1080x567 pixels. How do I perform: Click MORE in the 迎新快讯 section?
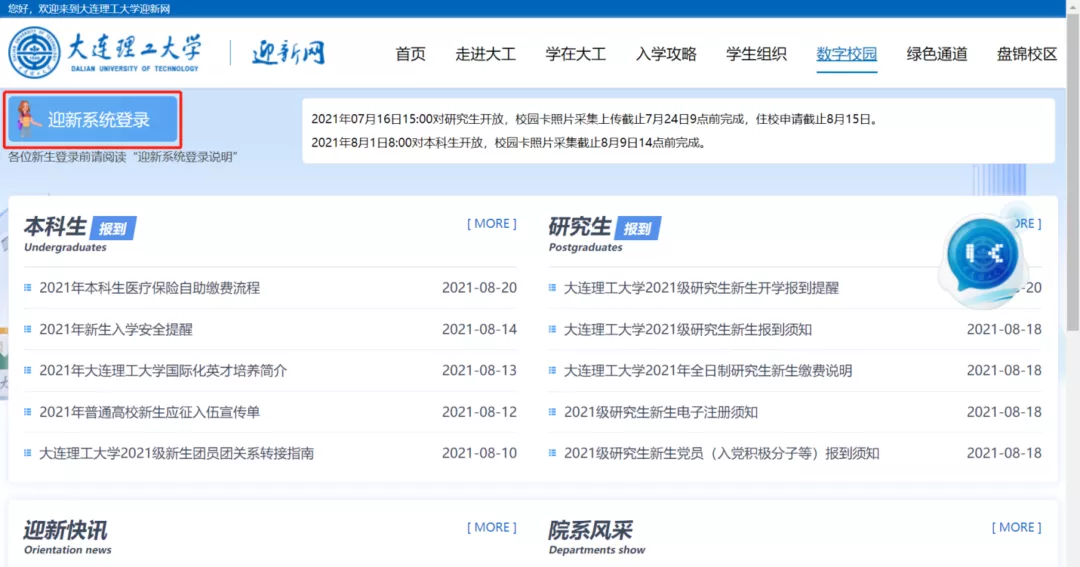(492, 527)
